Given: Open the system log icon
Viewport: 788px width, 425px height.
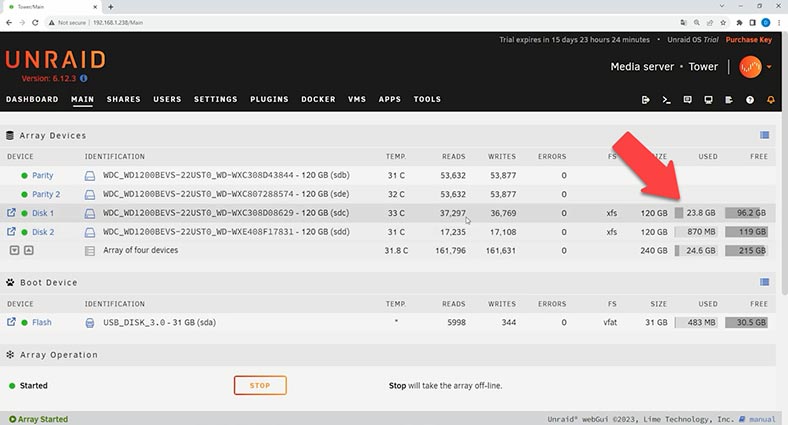Looking at the screenshot, I should (729, 100).
